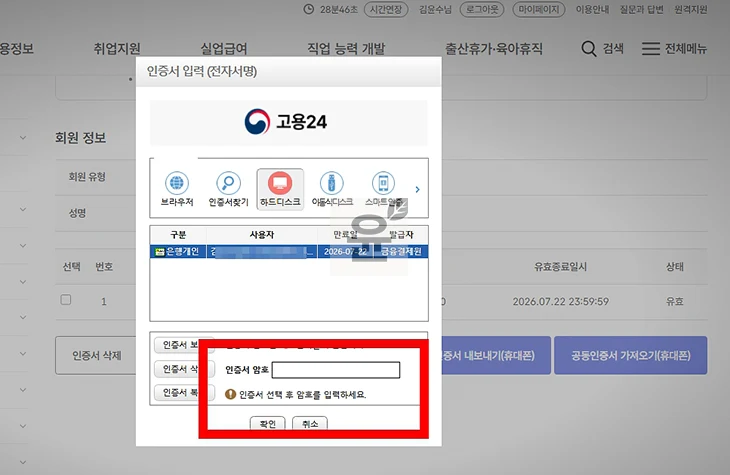
Task: Cancel with the 취소 button
Action: point(310,424)
